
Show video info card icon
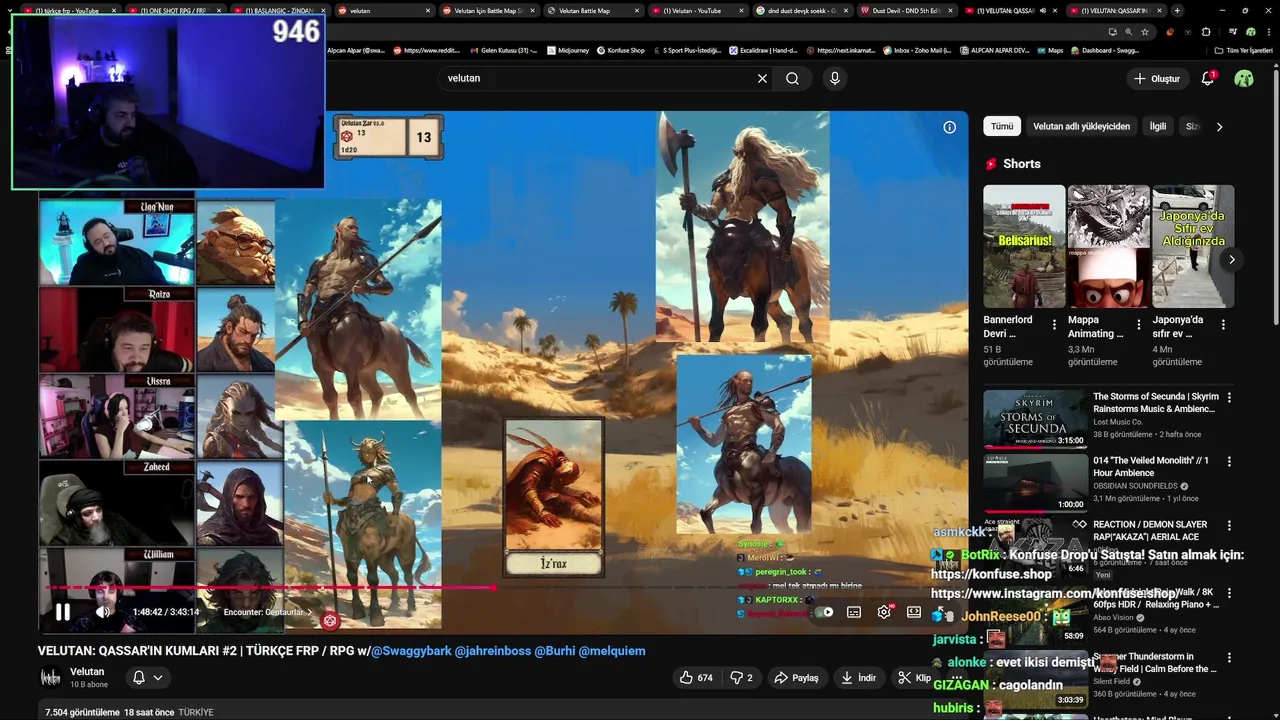[x=949, y=127]
